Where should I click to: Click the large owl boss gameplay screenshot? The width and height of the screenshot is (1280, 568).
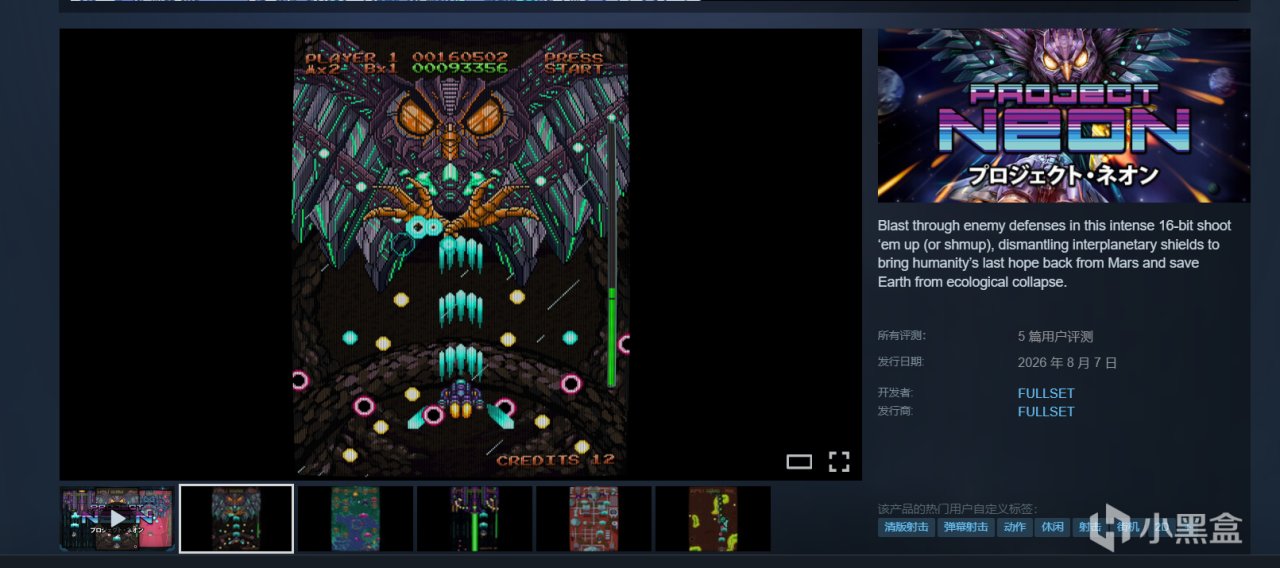(x=460, y=254)
